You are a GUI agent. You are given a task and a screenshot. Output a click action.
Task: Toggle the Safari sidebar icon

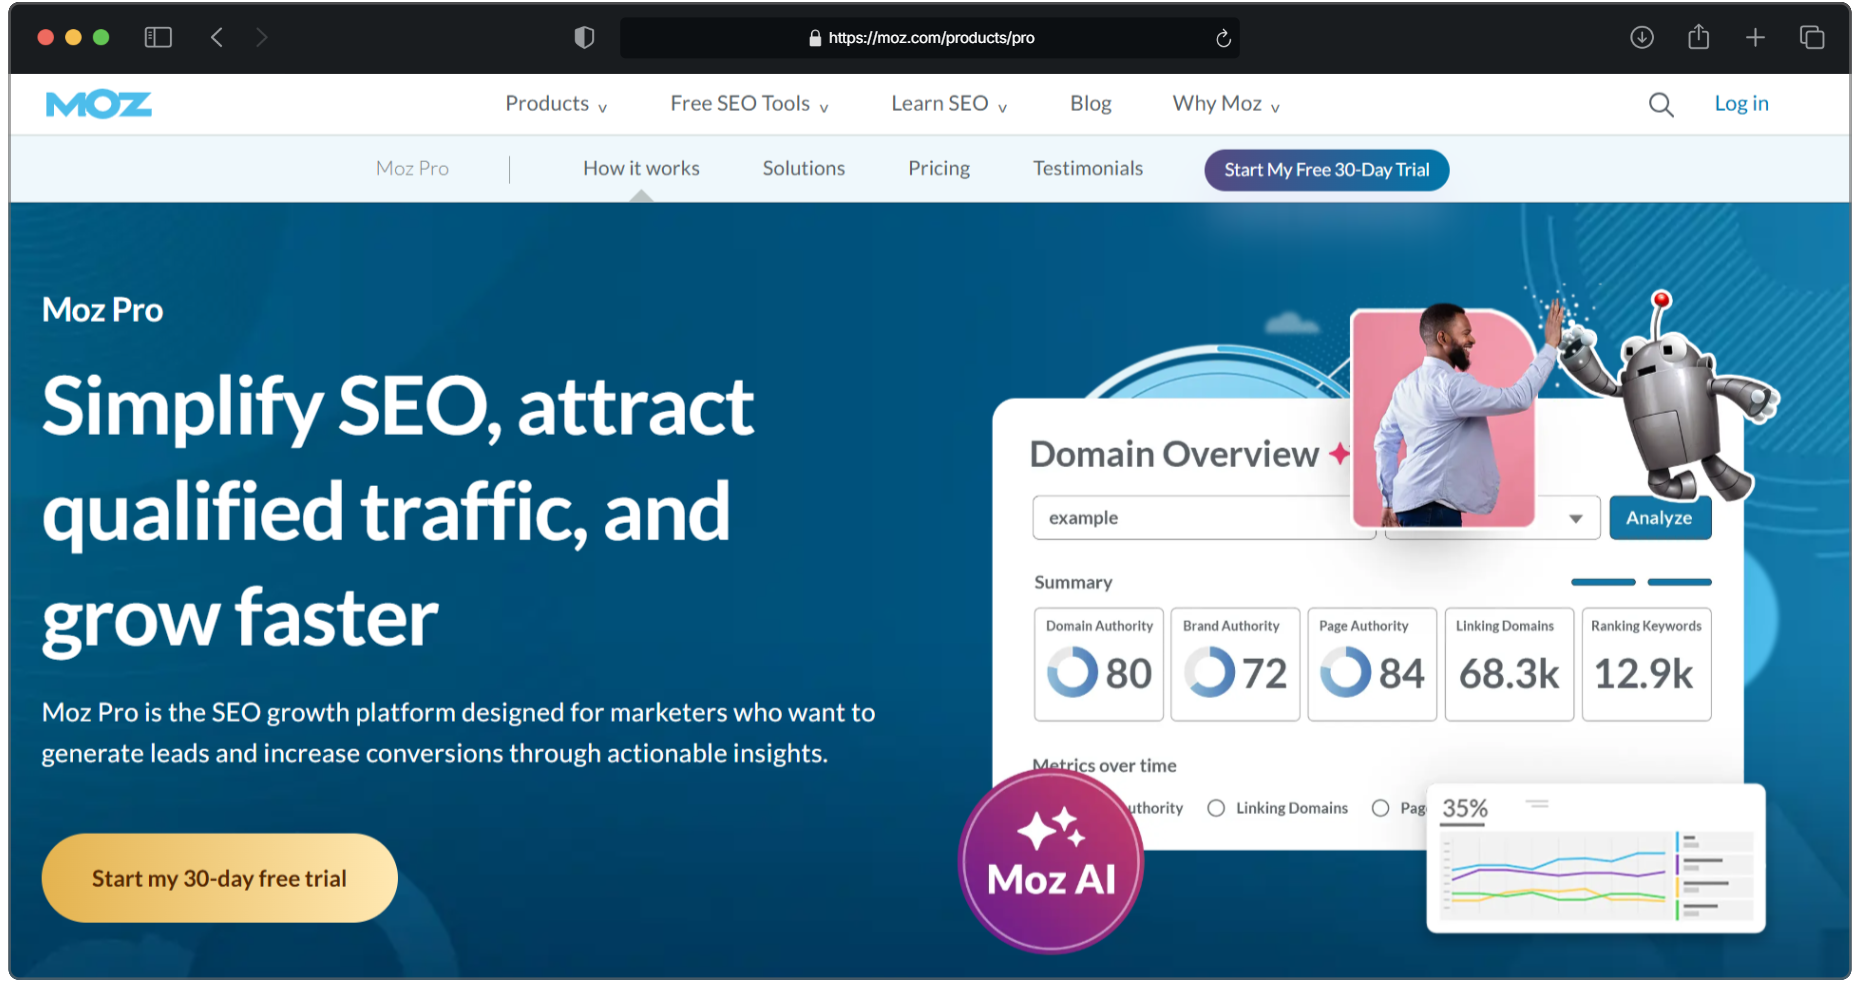click(158, 38)
